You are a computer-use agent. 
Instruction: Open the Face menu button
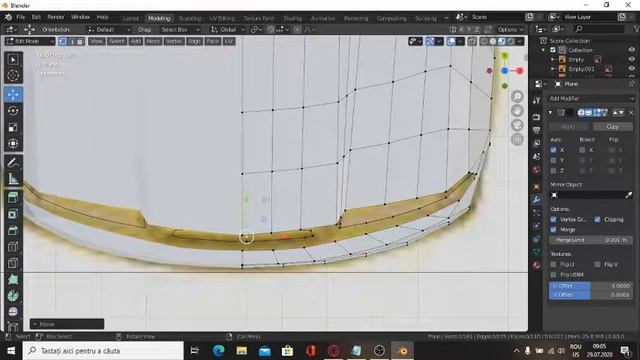click(212, 41)
